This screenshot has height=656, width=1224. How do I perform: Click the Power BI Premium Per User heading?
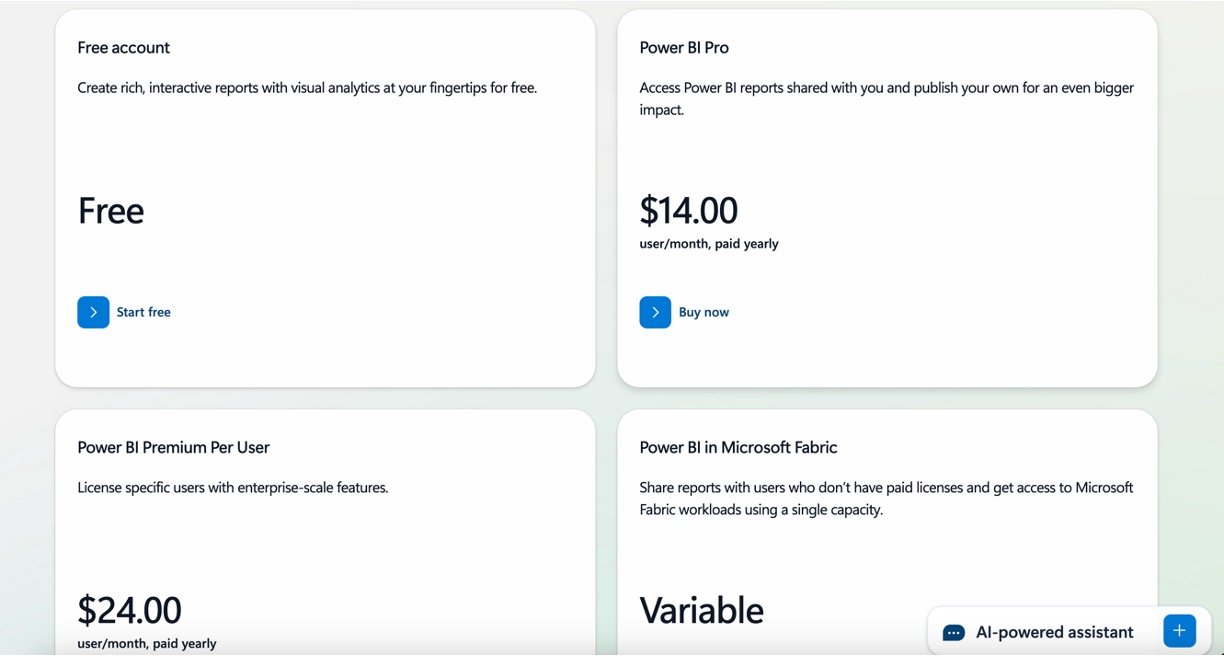click(174, 448)
